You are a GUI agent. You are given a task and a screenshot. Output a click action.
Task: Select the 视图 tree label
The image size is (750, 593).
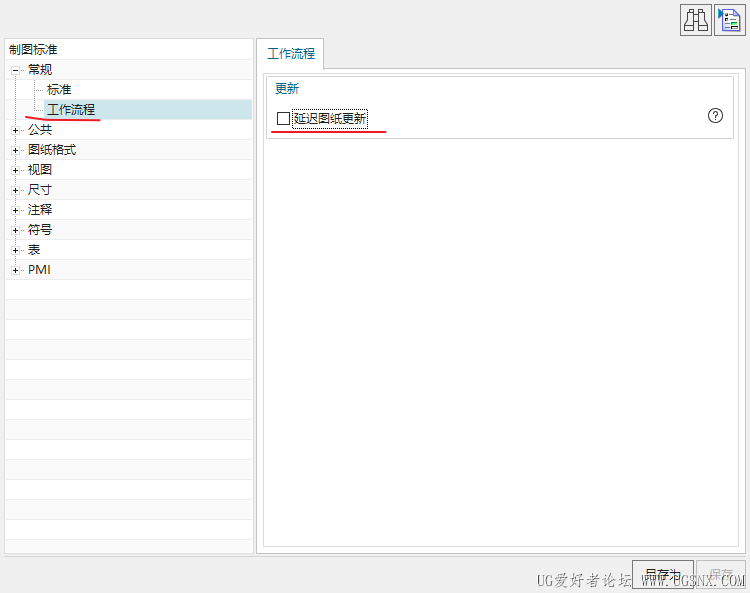40,170
